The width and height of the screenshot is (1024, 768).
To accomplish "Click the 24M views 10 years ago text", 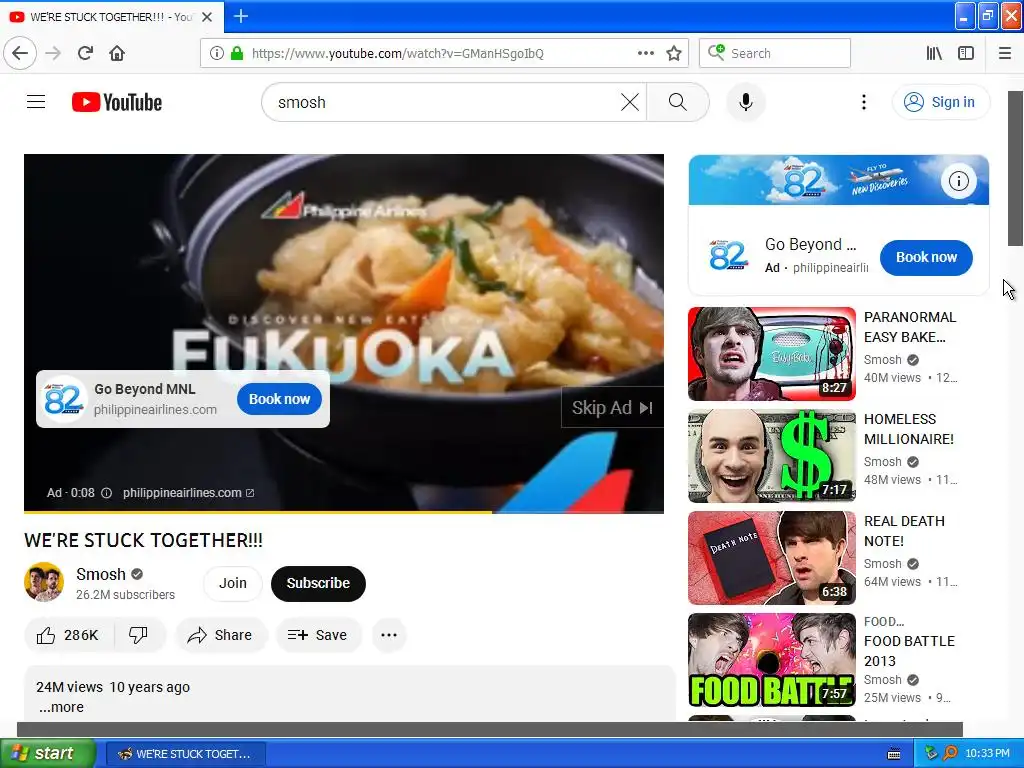I will click(113, 687).
